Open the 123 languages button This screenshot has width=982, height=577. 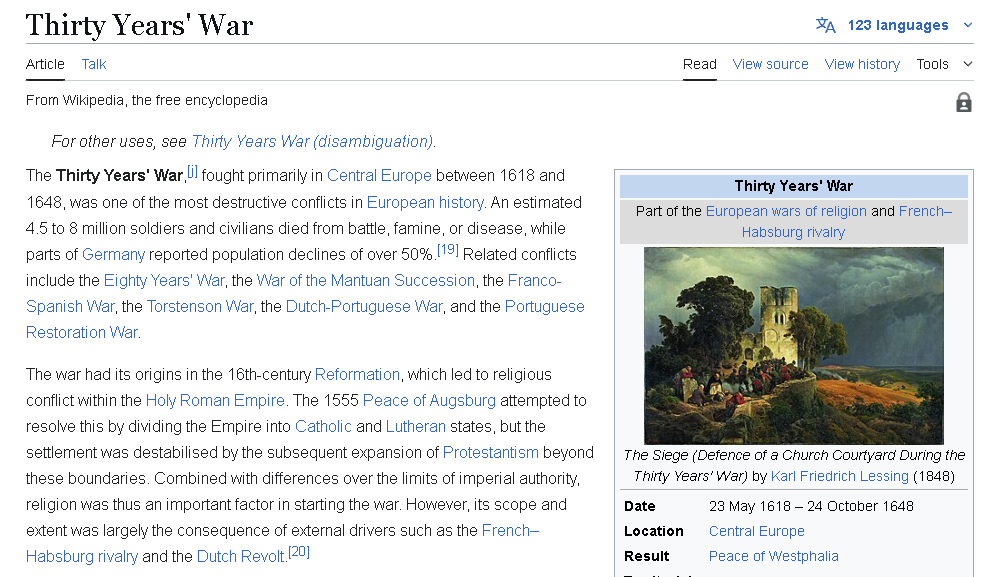(x=894, y=25)
